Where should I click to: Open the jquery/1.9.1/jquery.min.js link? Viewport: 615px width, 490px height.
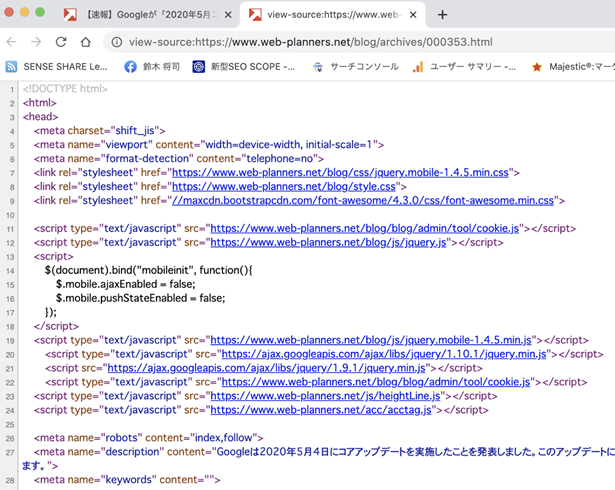click(x=266, y=368)
